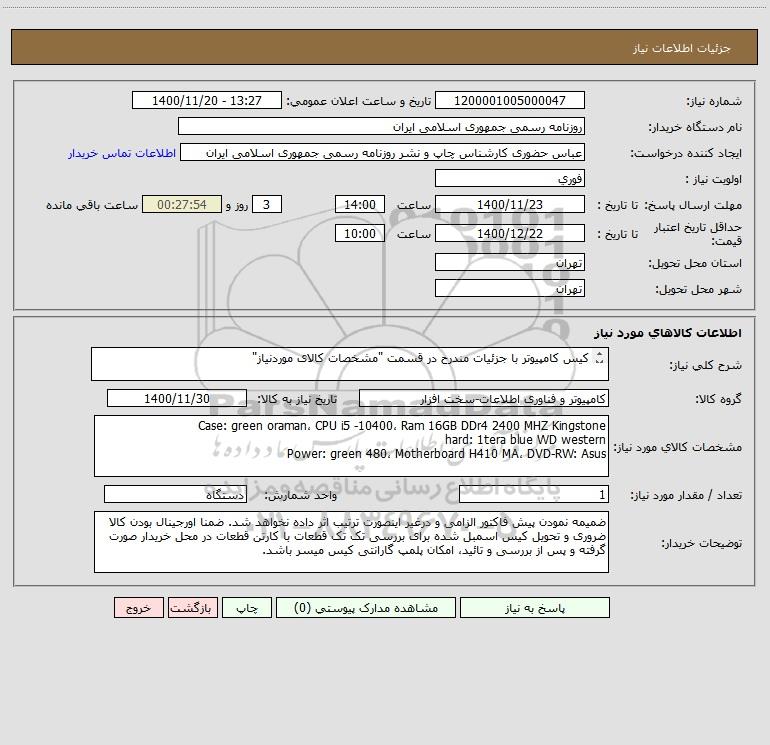The image size is (770, 745).
Task: Click the goods group کامپیوتر و فناوری field
Action: click(x=484, y=398)
